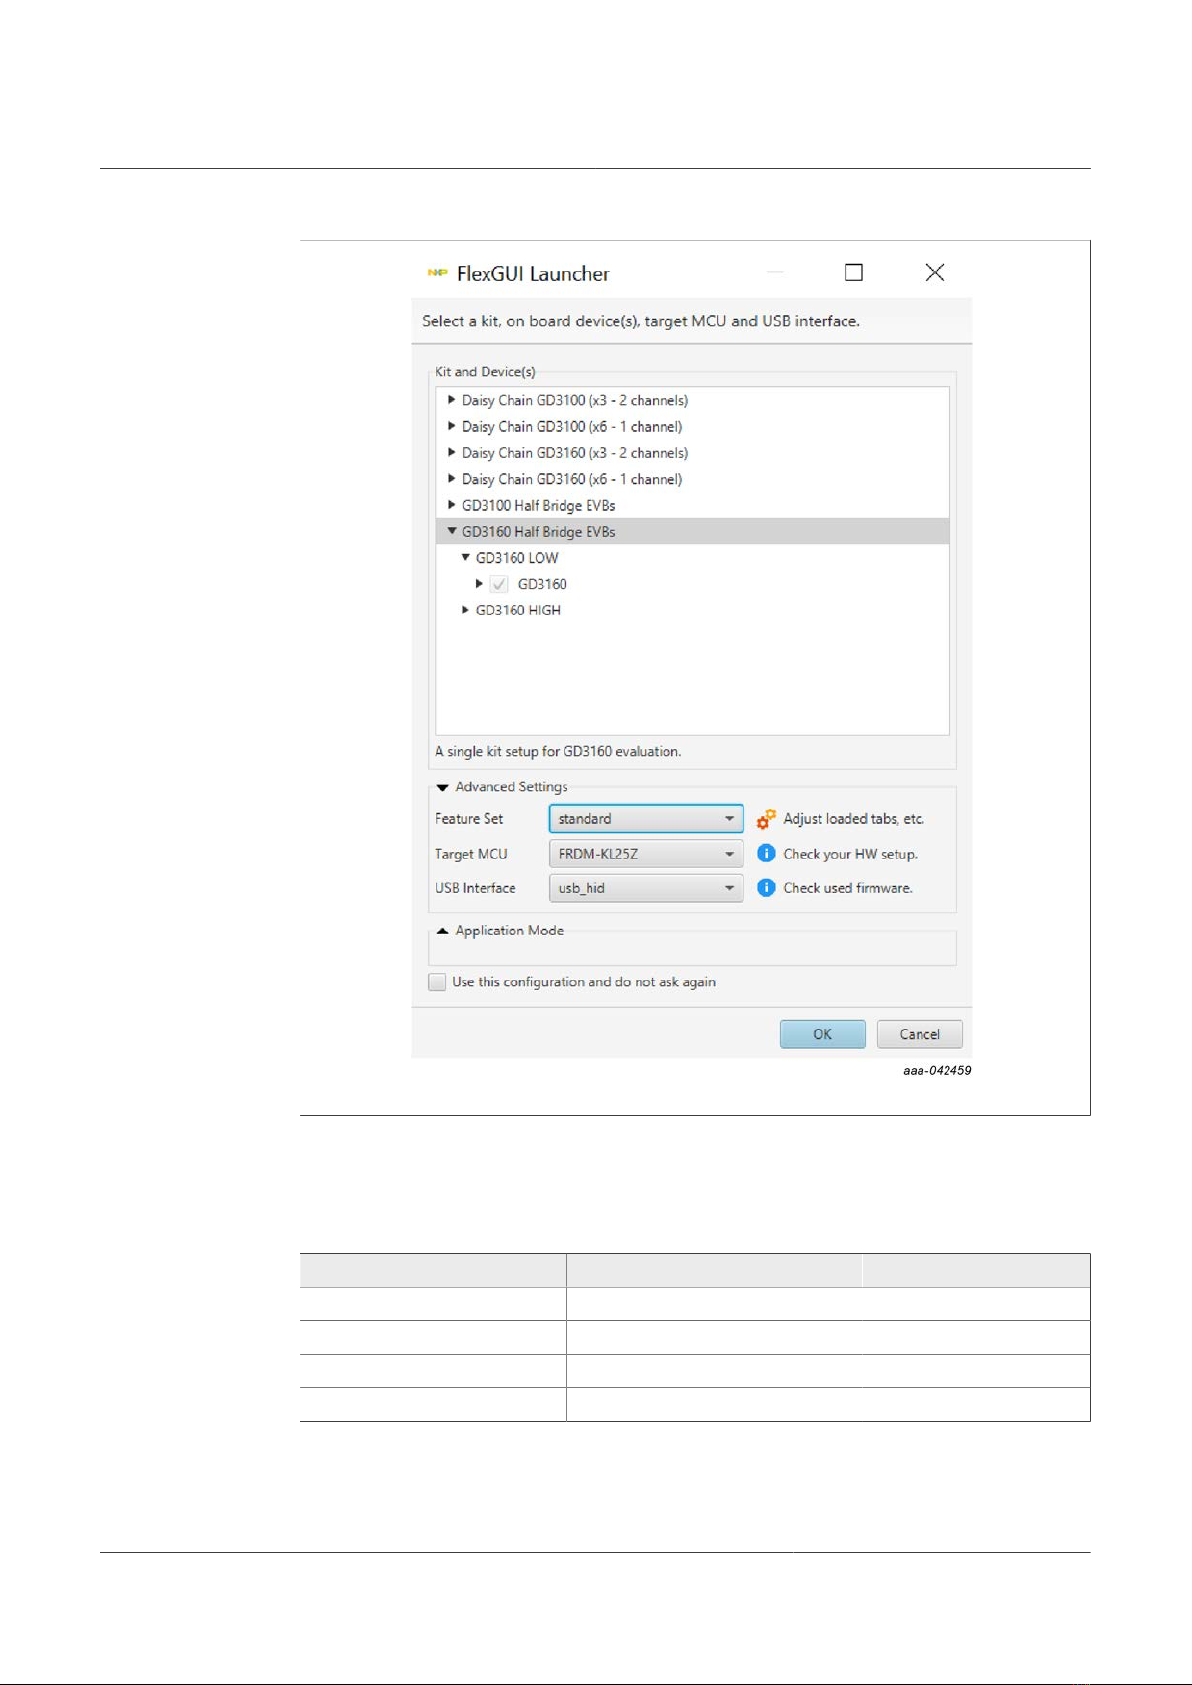
Task: Expand Daisy Chain GD3160 (x6 - 1 channel) arrow
Action: click(x=452, y=478)
